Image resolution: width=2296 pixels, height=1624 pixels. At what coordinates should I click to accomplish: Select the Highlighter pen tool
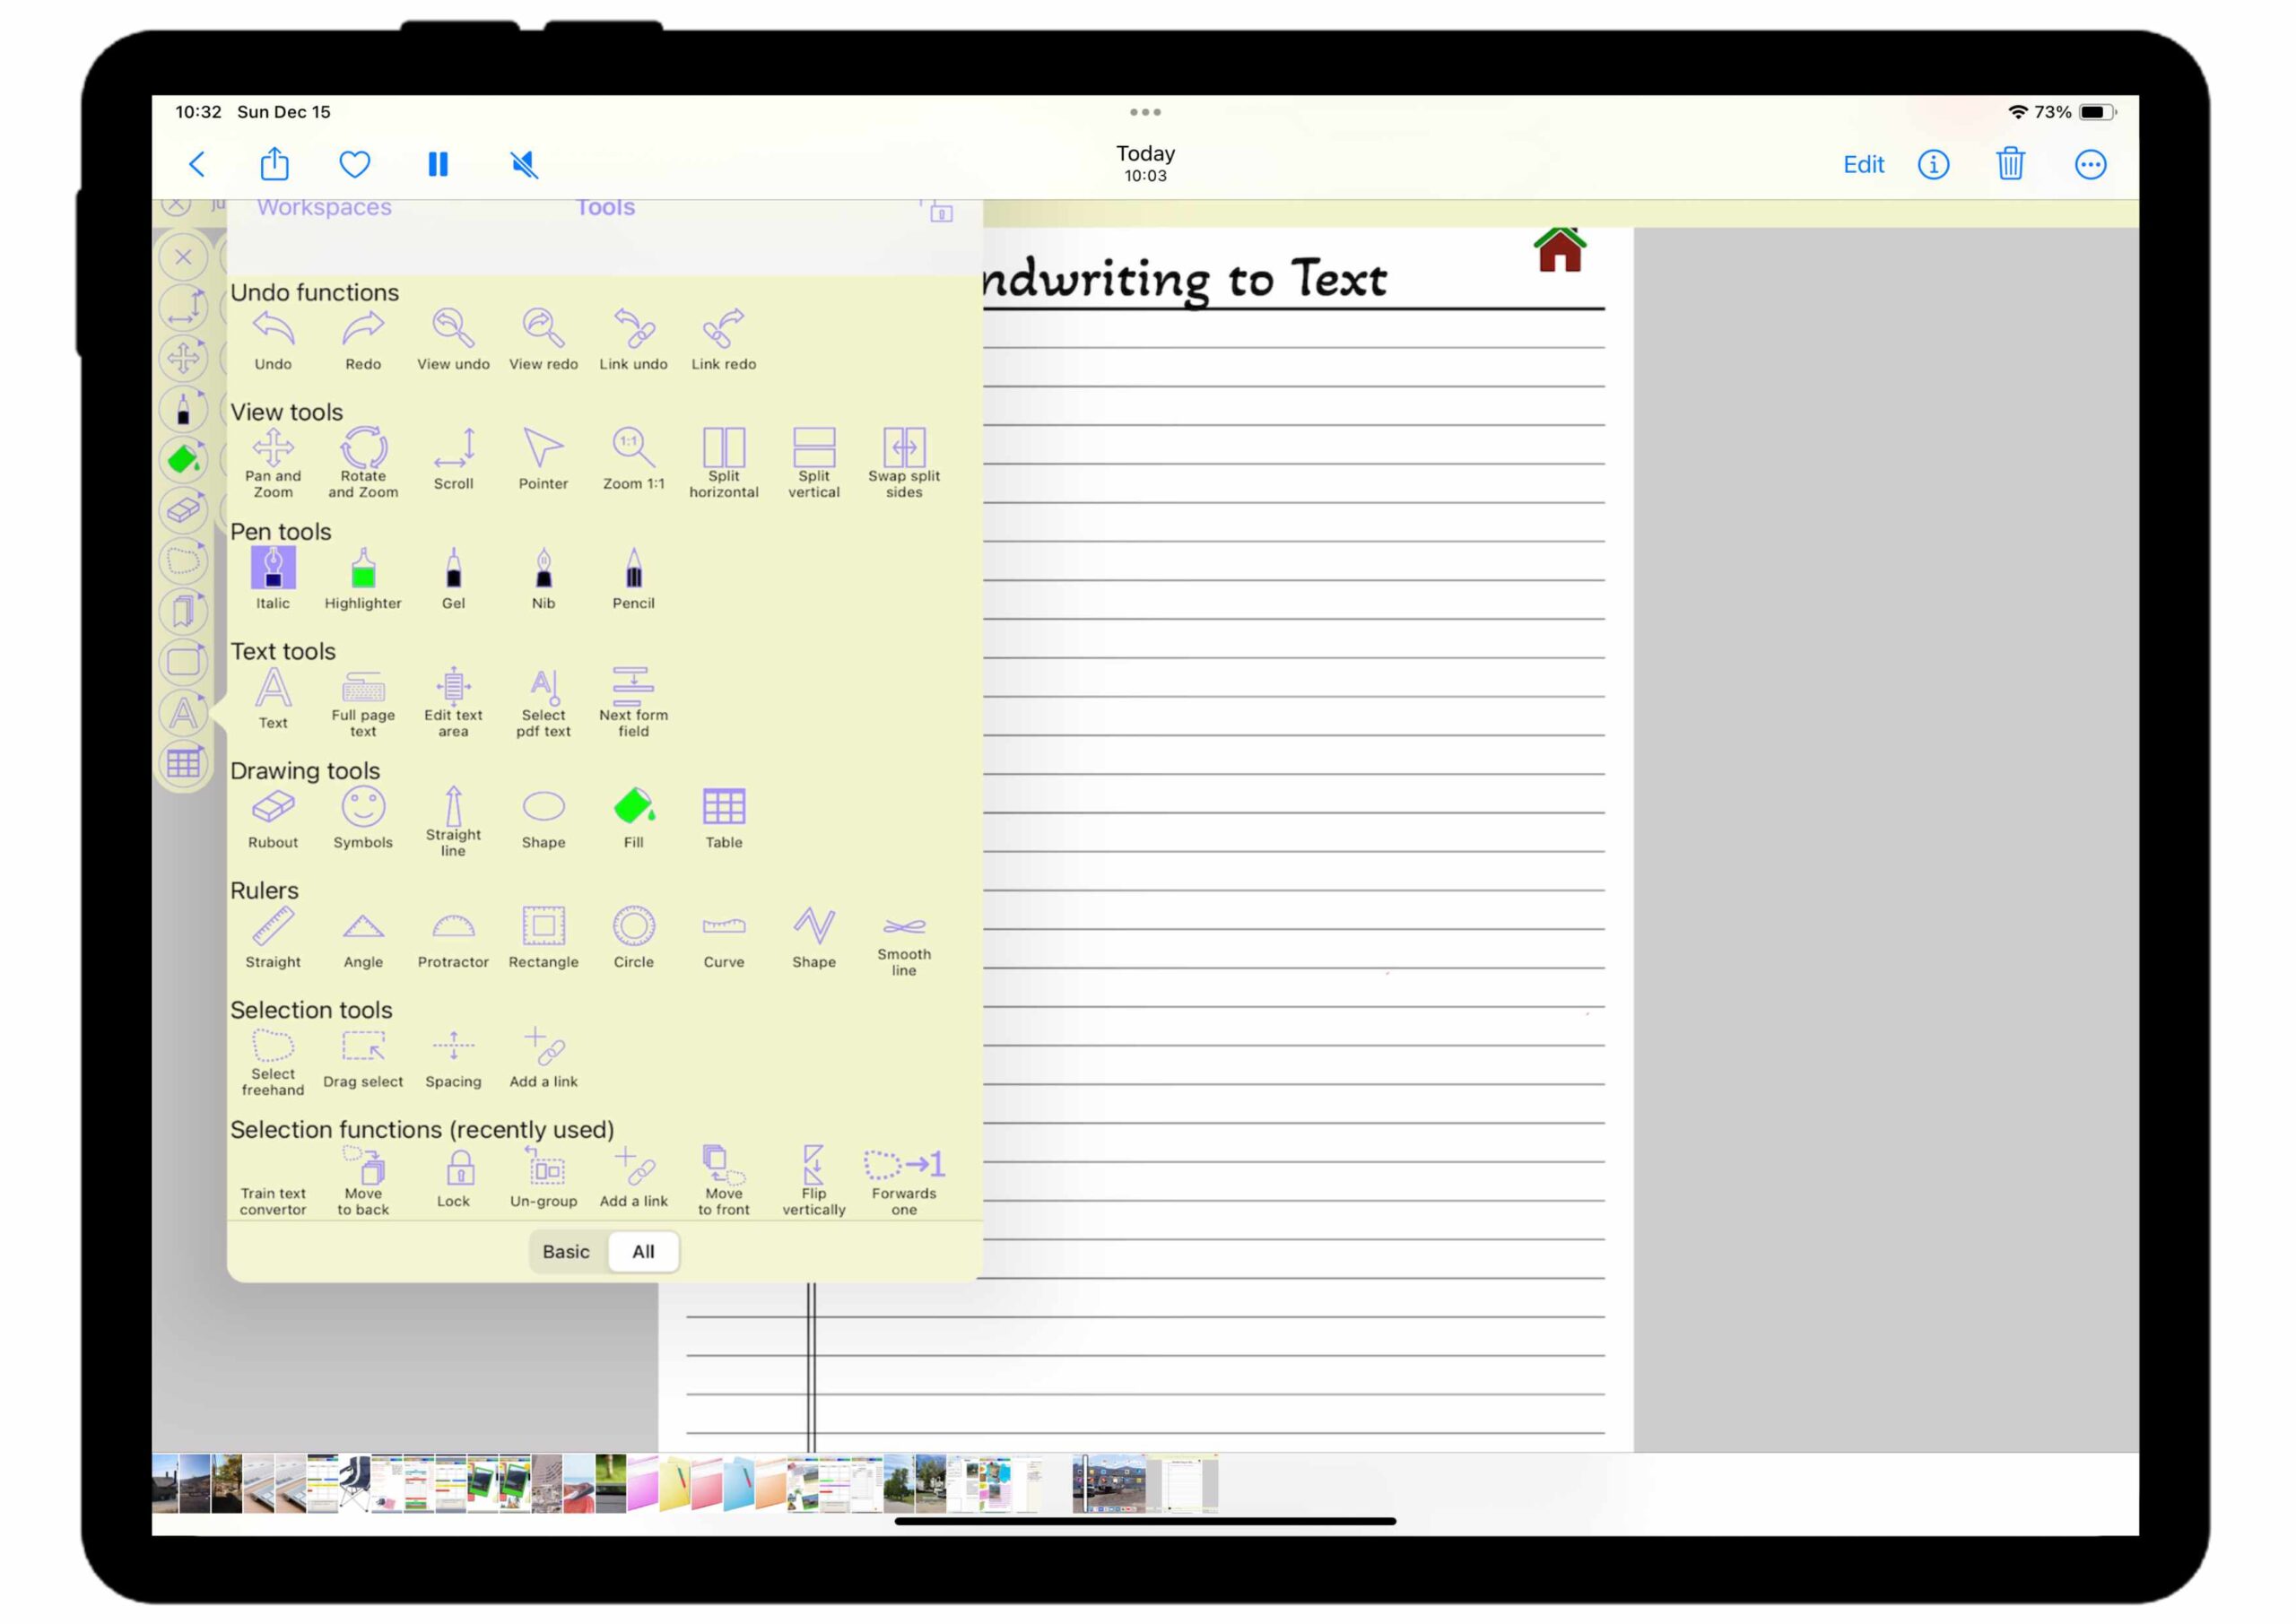pyautogui.click(x=363, y=578)
